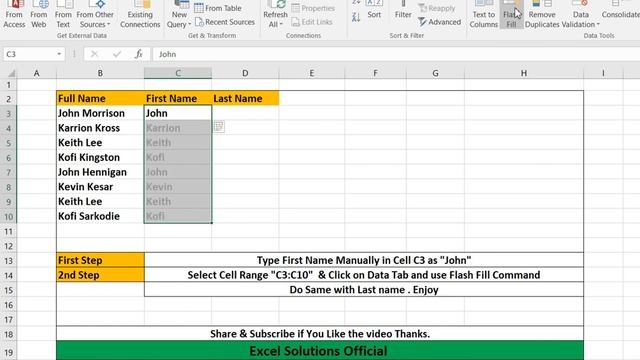Screen dimensions: 640x360
Task: Open the Data Validation dropdown
Action: [580, 15]
